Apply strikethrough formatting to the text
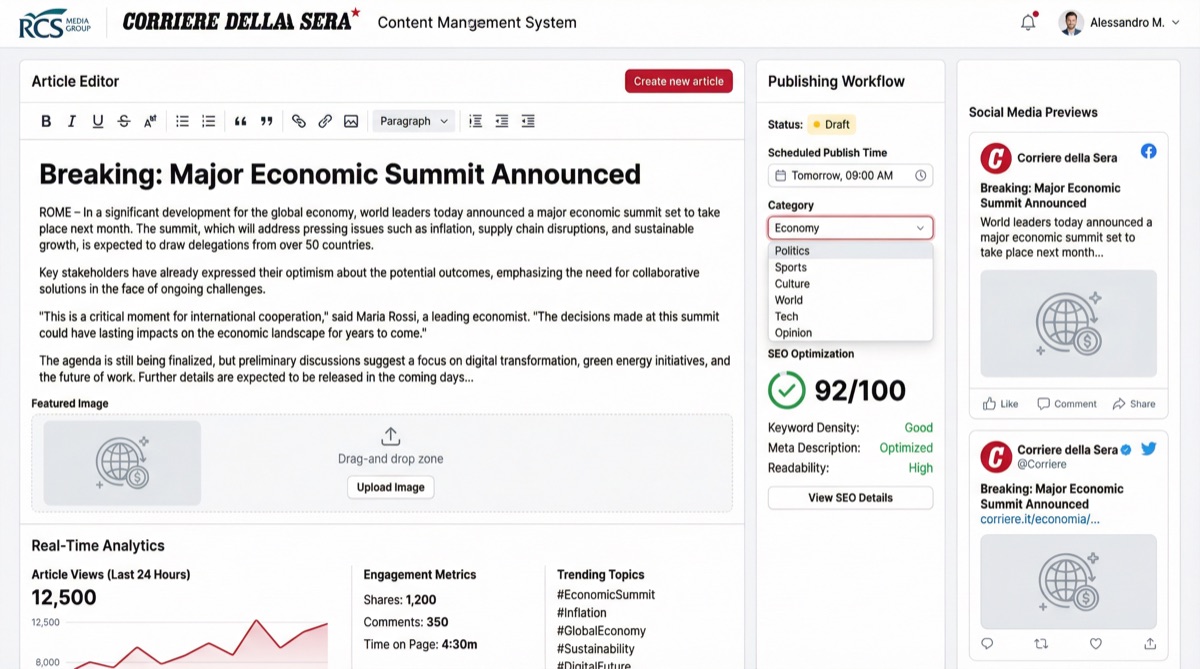Image resolution: width=1200 pixels, height=669 pixels. click(x=123, y=120)
